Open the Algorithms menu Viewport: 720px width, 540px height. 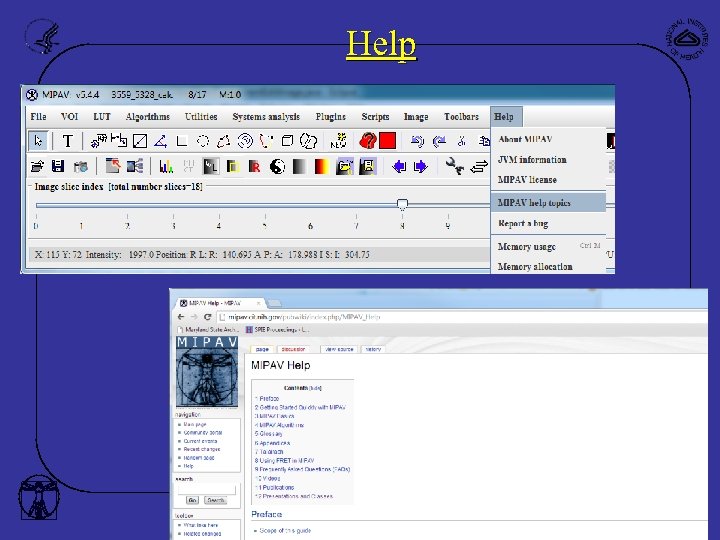147,117
